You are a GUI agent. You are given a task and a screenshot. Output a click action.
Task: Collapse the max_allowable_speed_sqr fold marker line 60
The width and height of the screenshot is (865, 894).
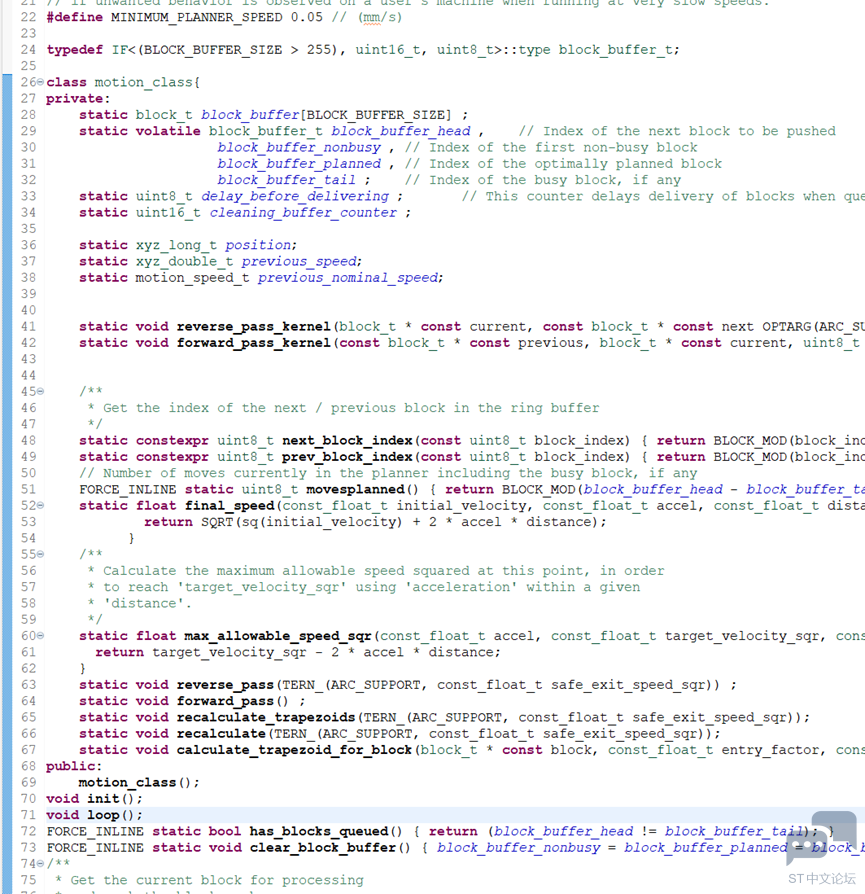point(40,635)
